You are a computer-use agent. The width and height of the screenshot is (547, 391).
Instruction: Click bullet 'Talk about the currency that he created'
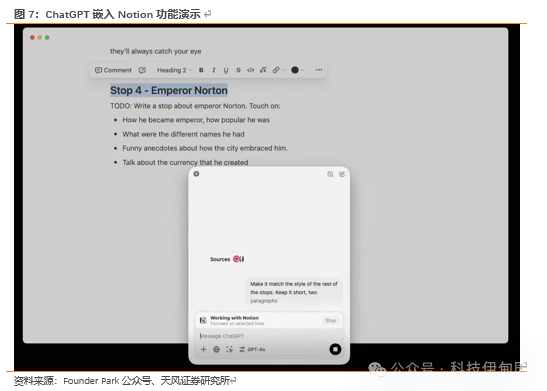click(185, 162)
